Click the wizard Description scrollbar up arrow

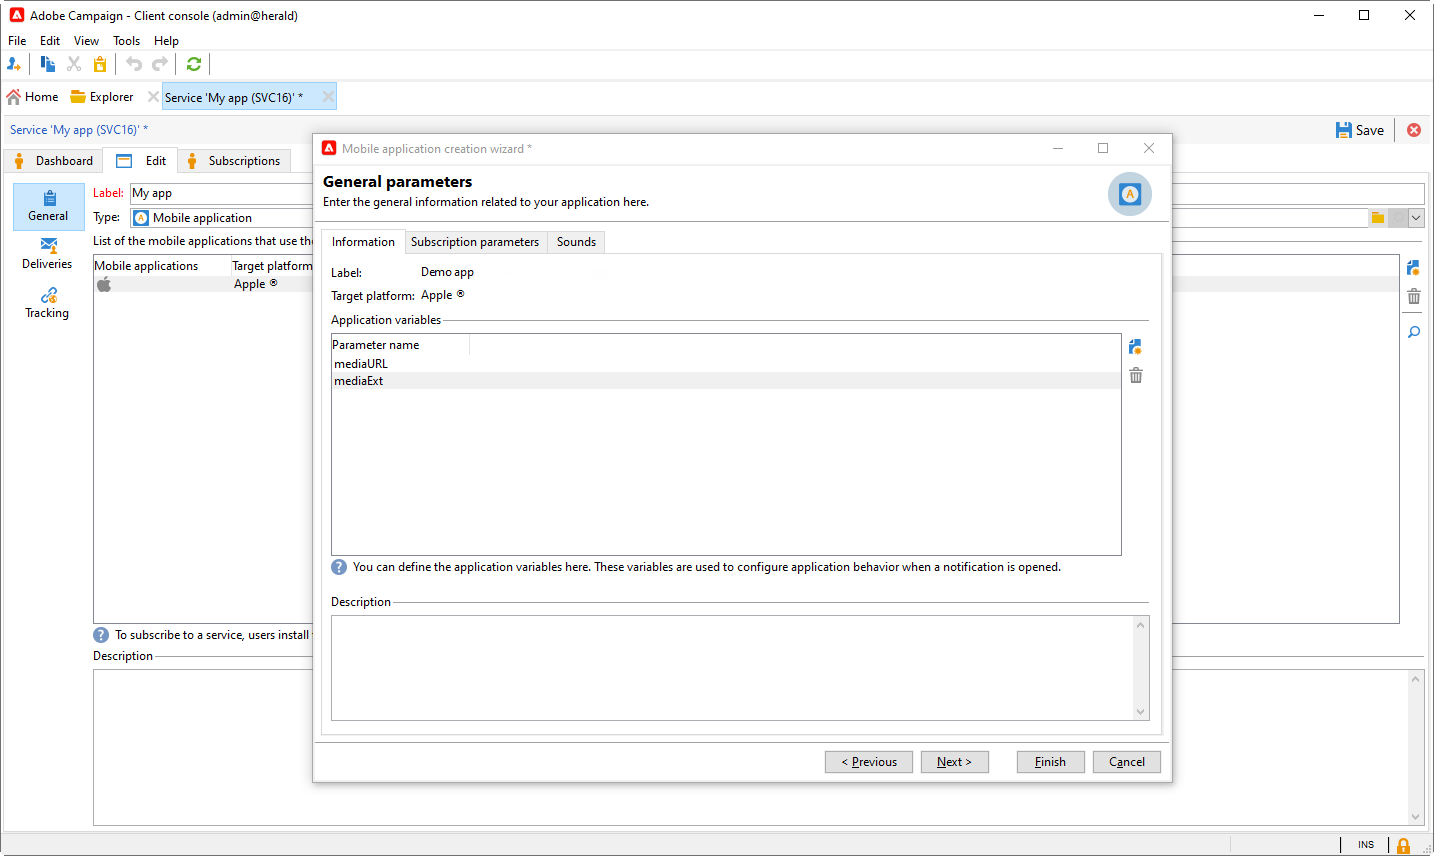pyautogui.click(x=1141, y=625)
